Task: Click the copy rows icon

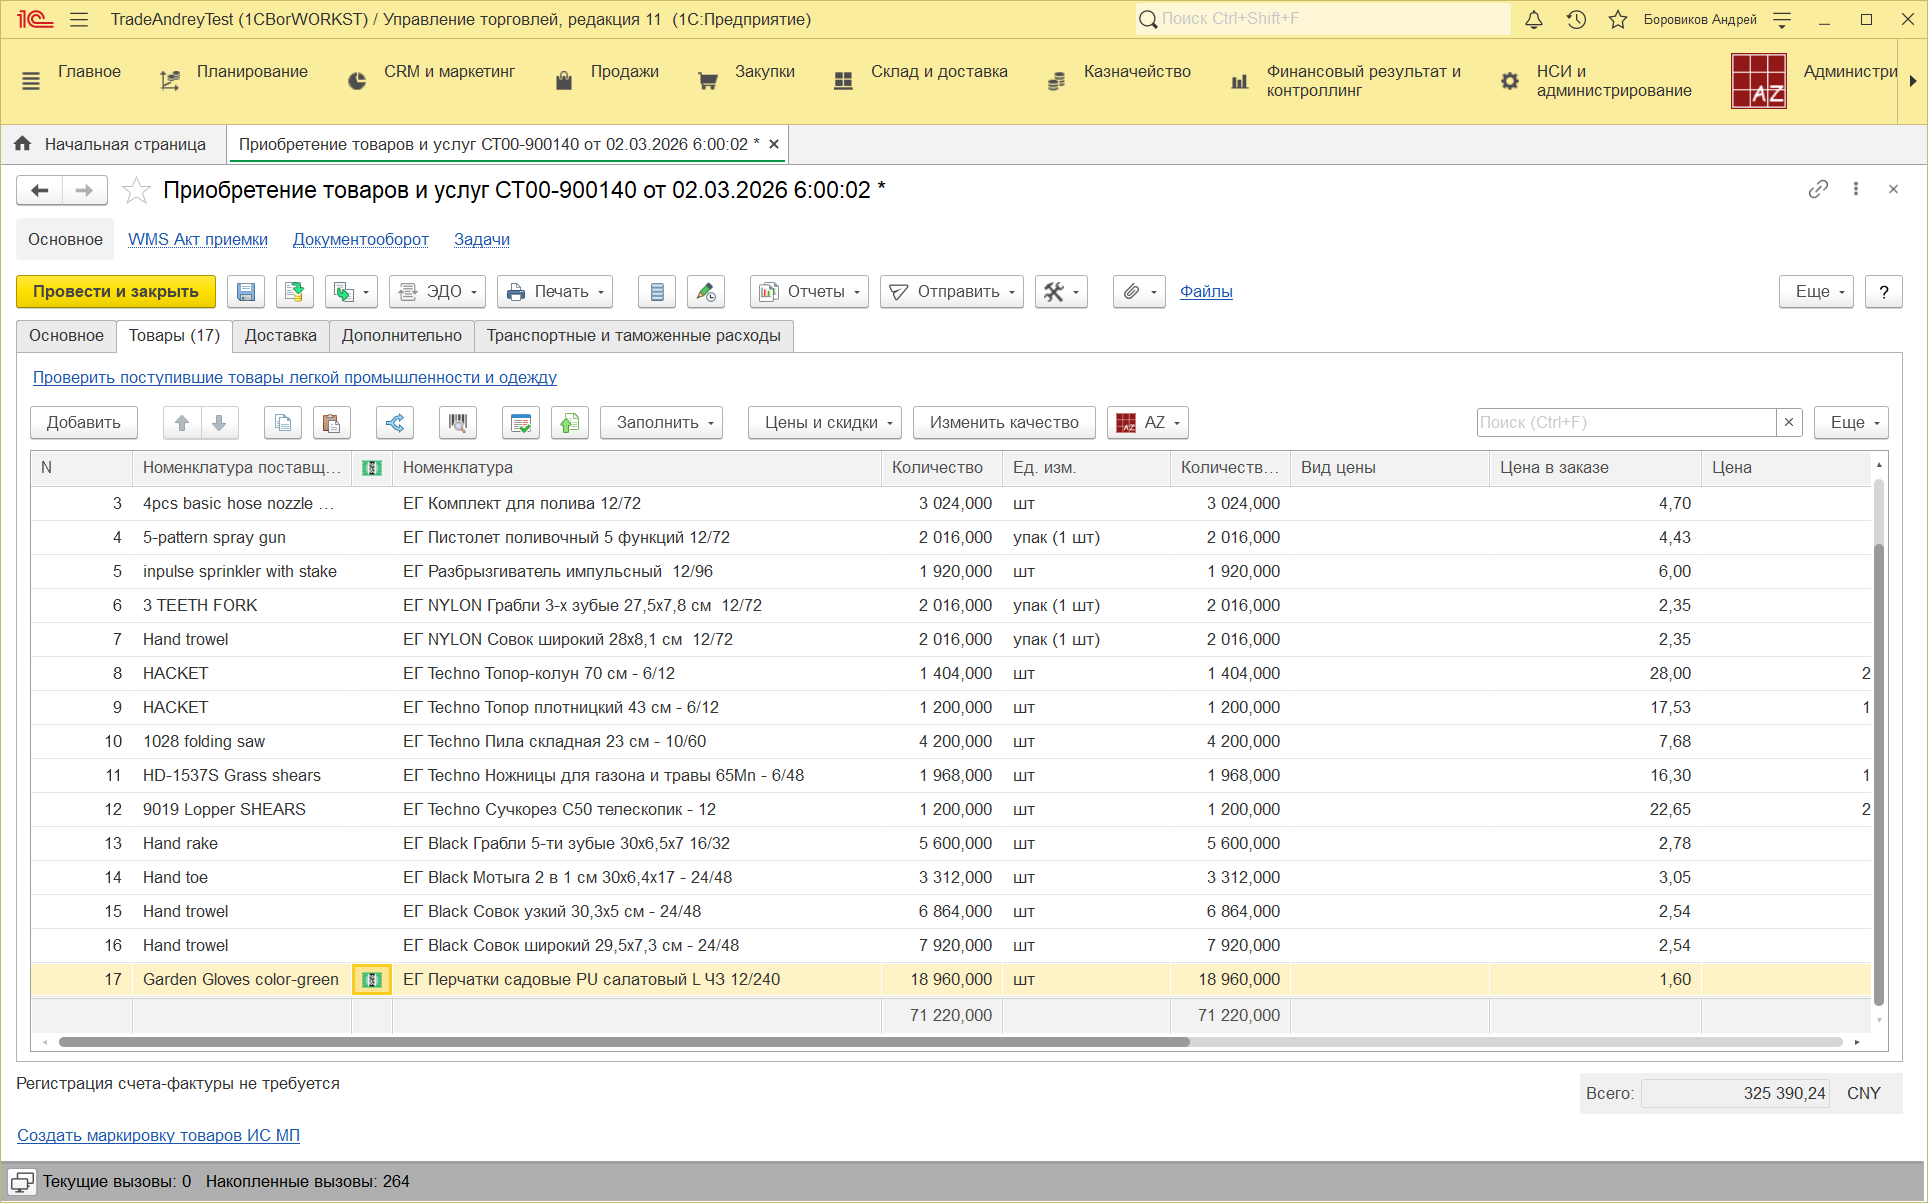Action: 283,423
